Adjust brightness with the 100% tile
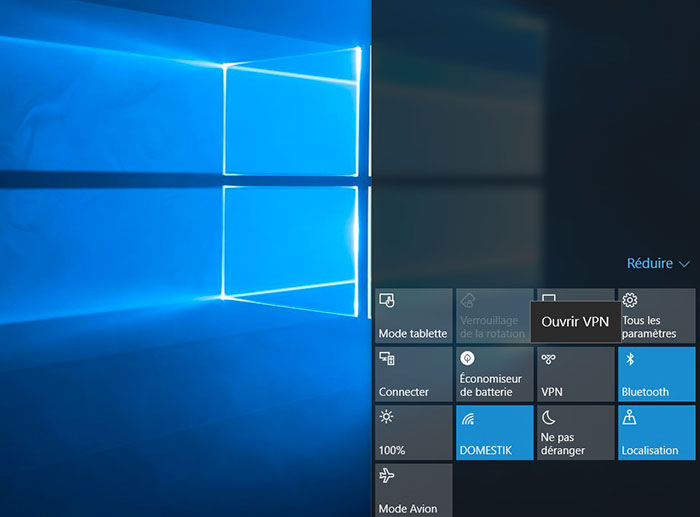 413,433
